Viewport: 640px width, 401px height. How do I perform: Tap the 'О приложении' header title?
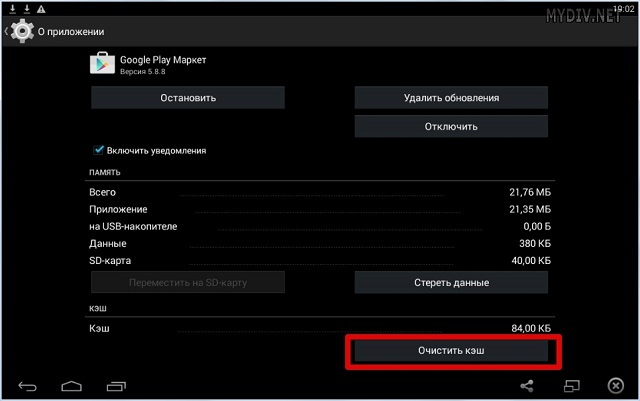(71, 31)
